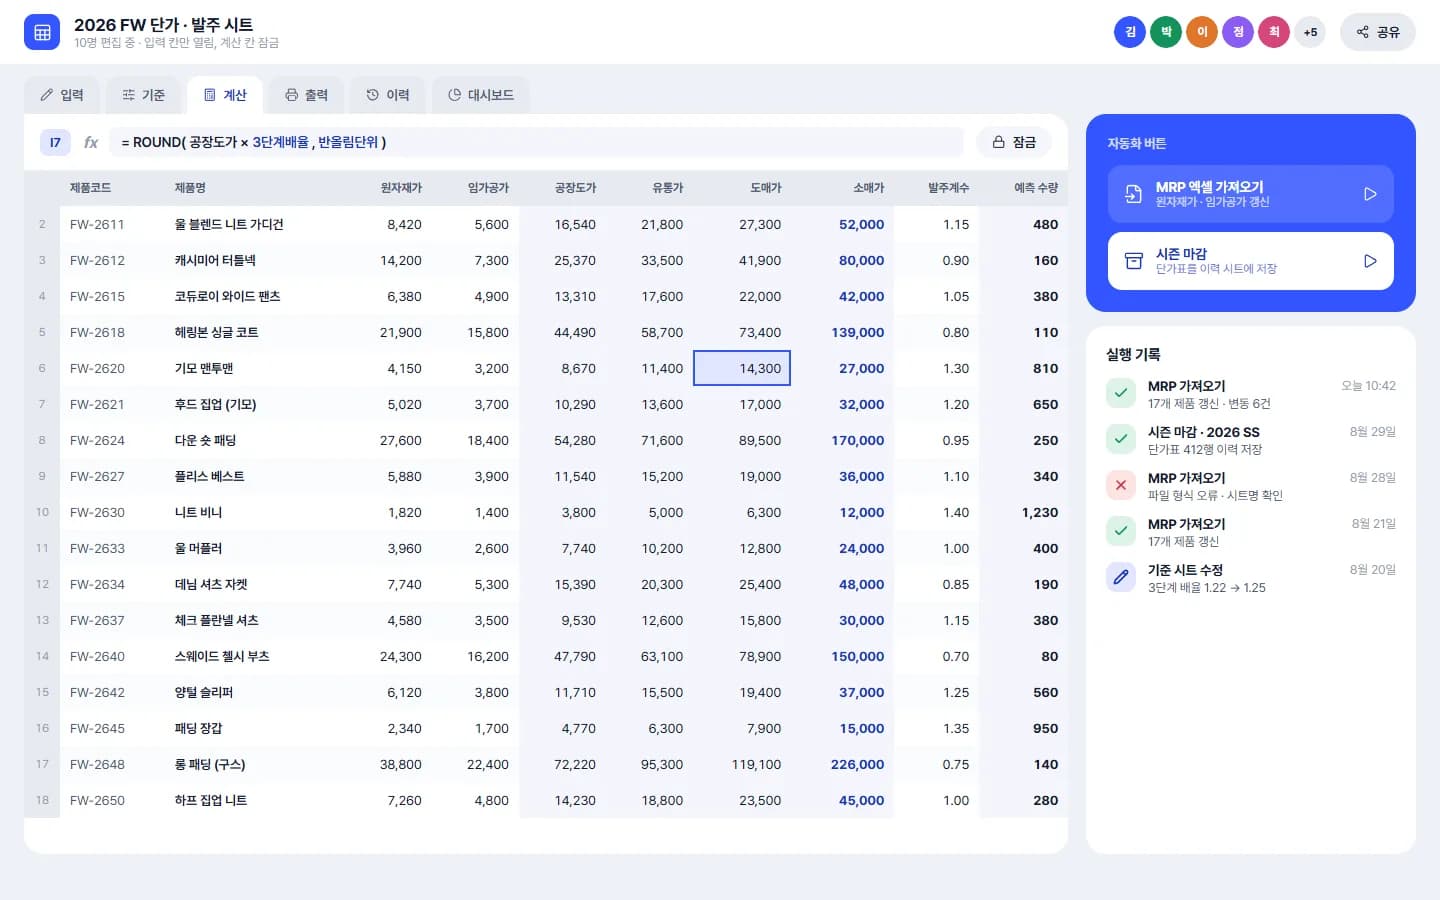Select row number 18

click(x=42, y=800)
